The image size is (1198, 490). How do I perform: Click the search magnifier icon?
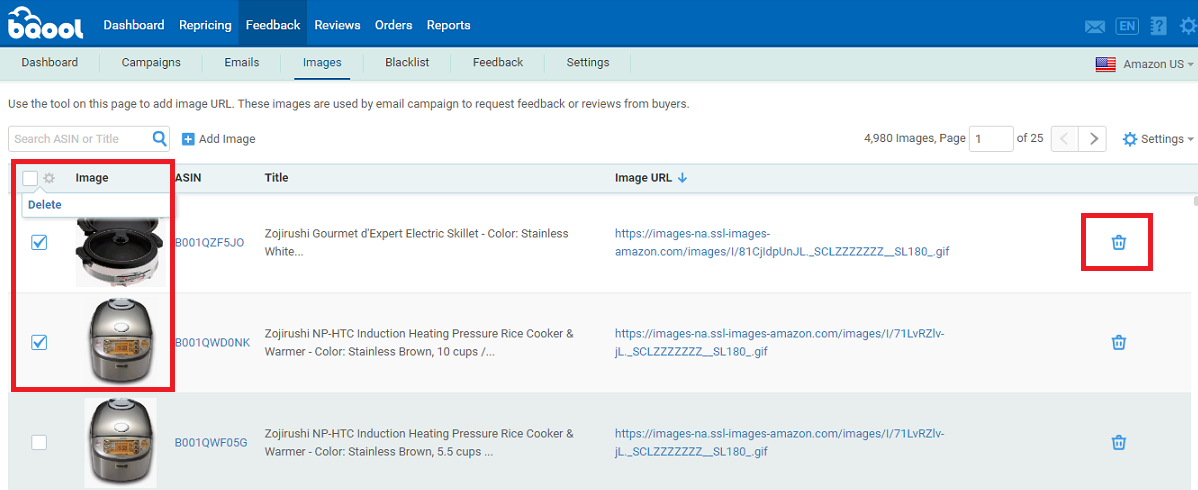point(160,138)
